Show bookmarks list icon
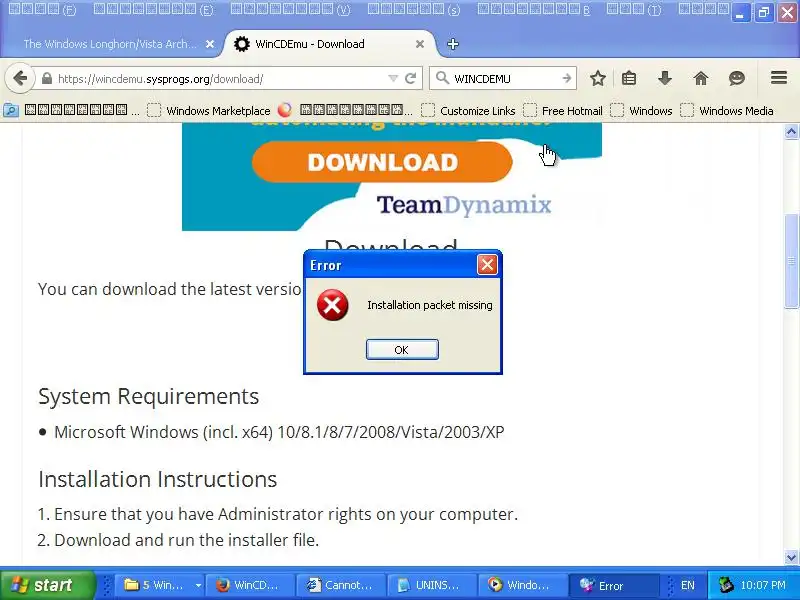 point(629,79)
